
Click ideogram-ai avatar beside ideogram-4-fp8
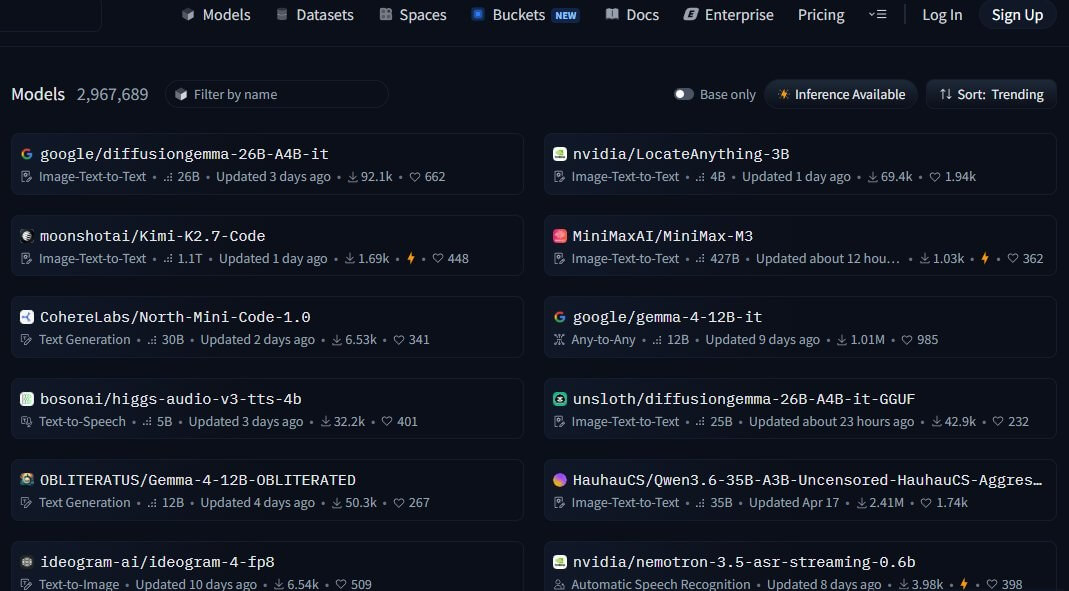pos(27,562)
